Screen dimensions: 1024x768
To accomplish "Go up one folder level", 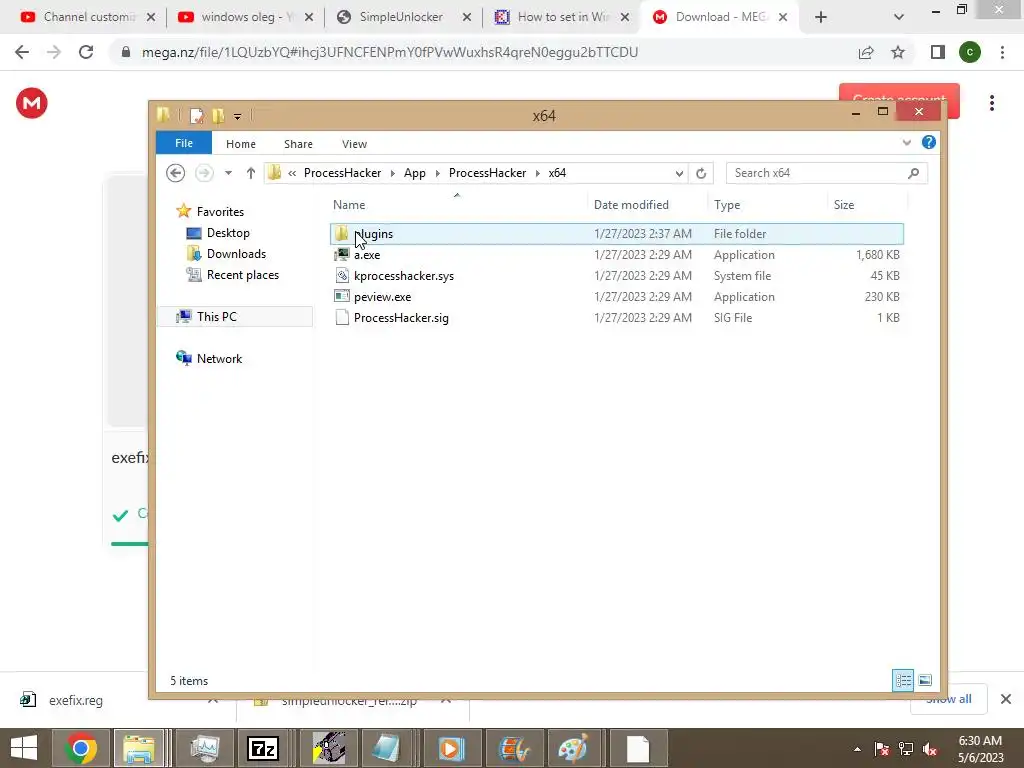I will coord(251,173).
